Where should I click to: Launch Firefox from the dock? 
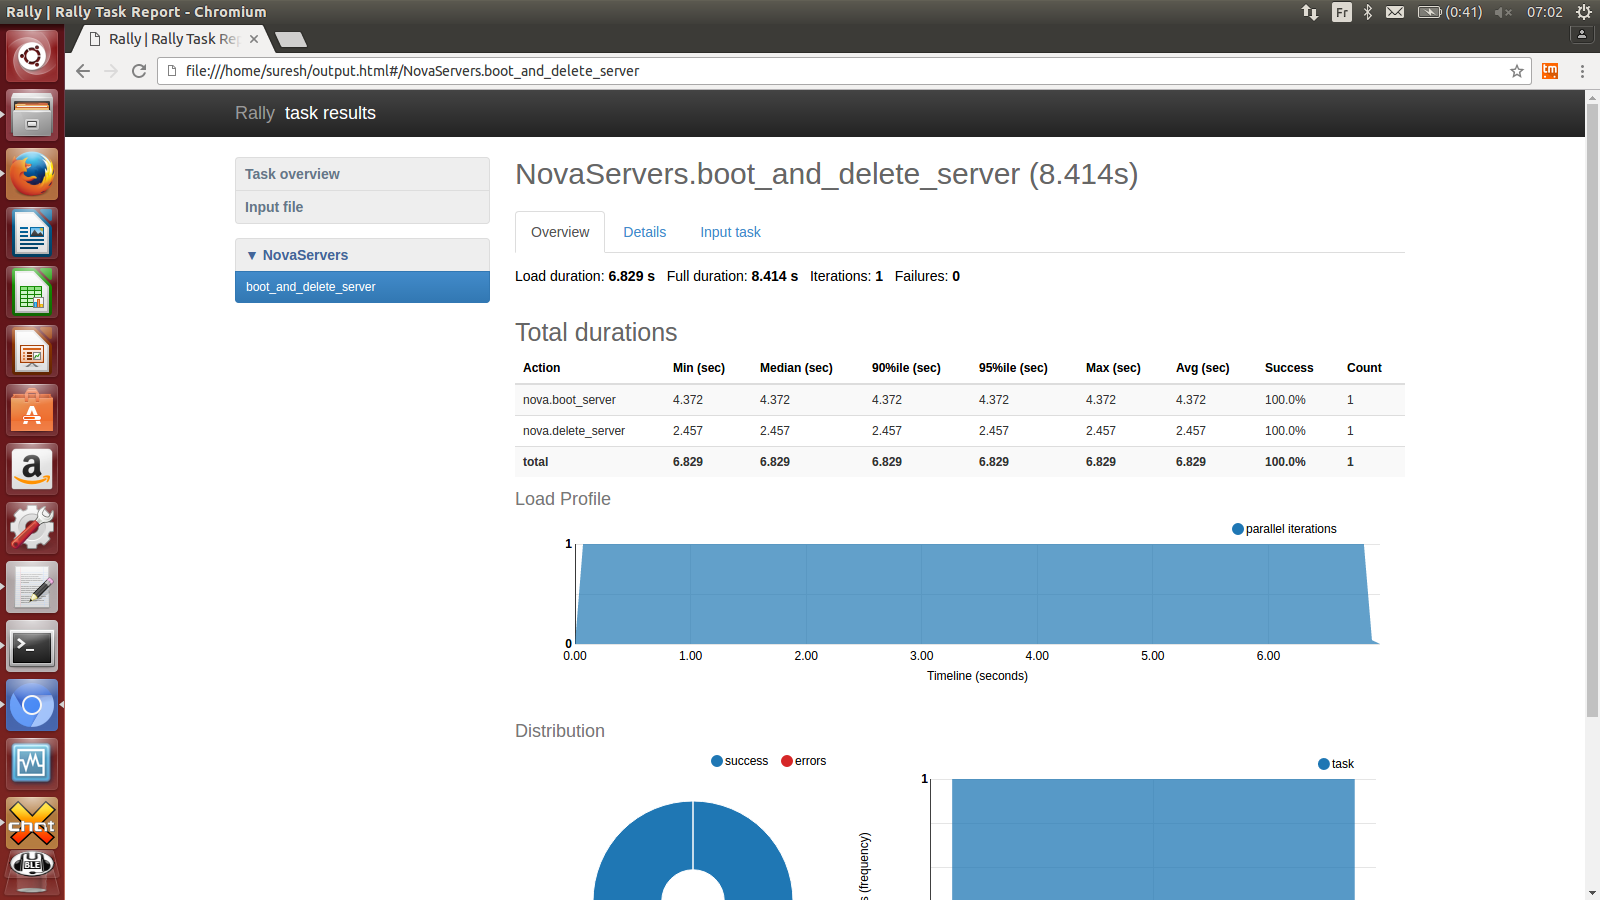point(32,174)
